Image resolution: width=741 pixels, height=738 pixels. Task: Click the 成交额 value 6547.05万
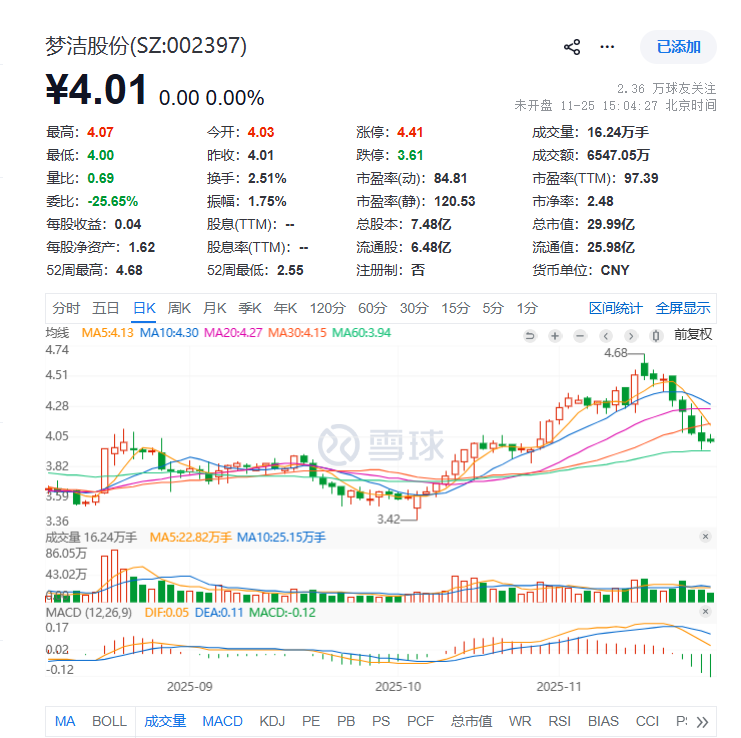coord(618,155)
